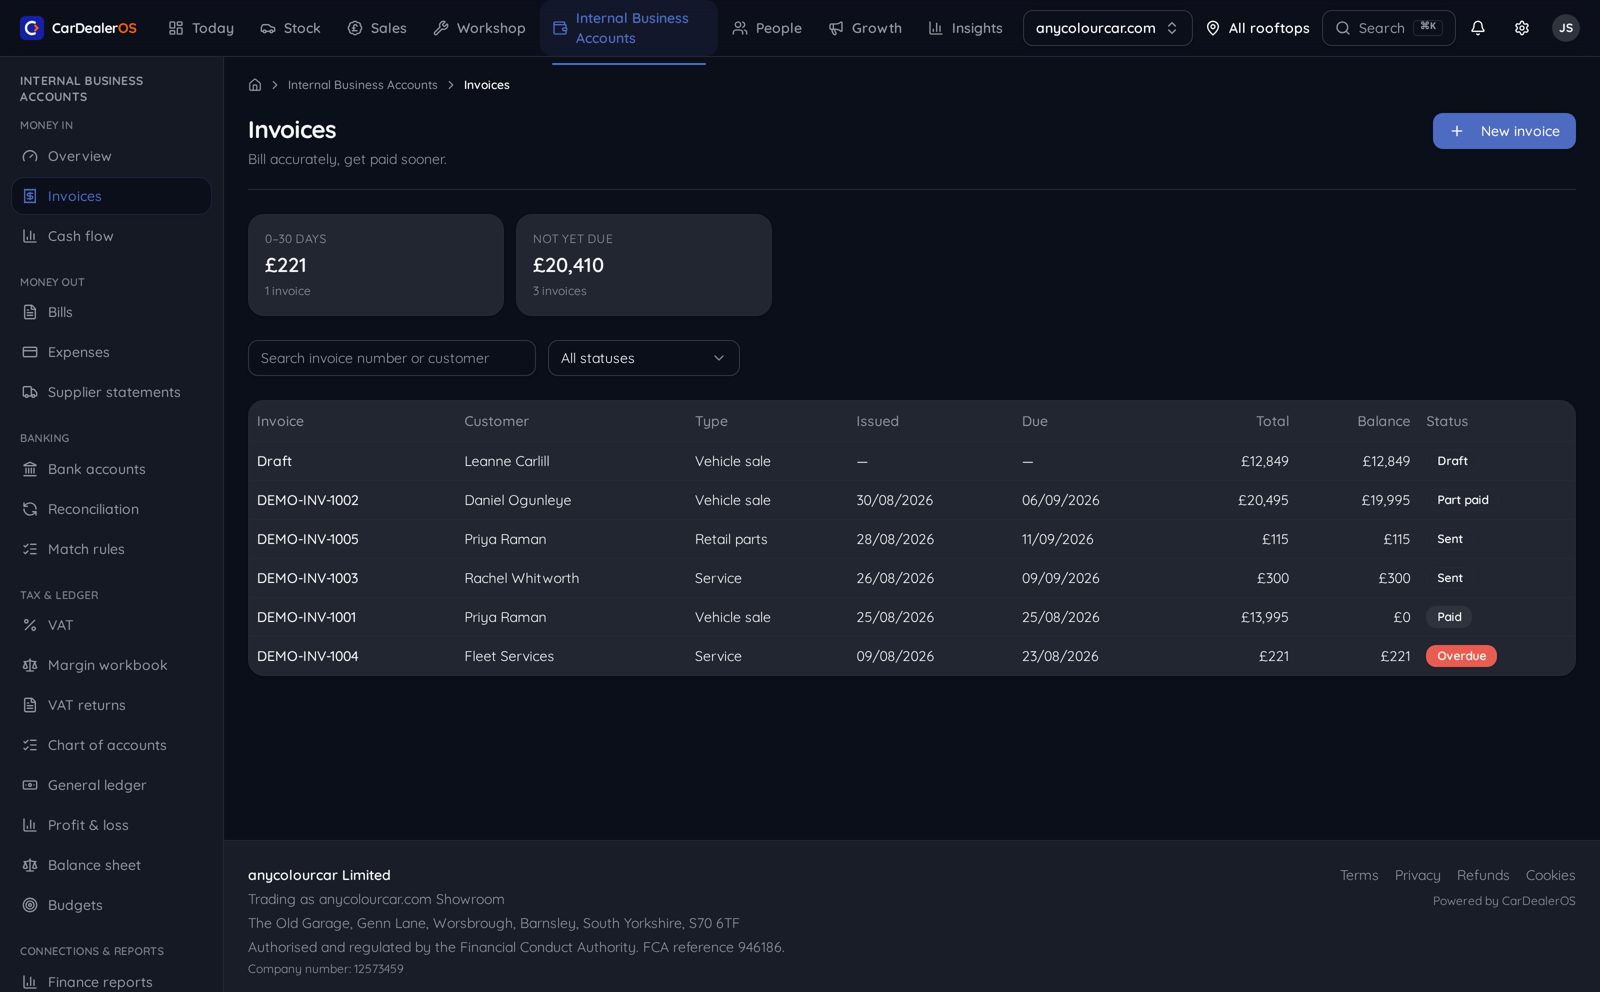Click the Finance reports chart icon
Screen dimensions: 1600x992
(30, 982)
